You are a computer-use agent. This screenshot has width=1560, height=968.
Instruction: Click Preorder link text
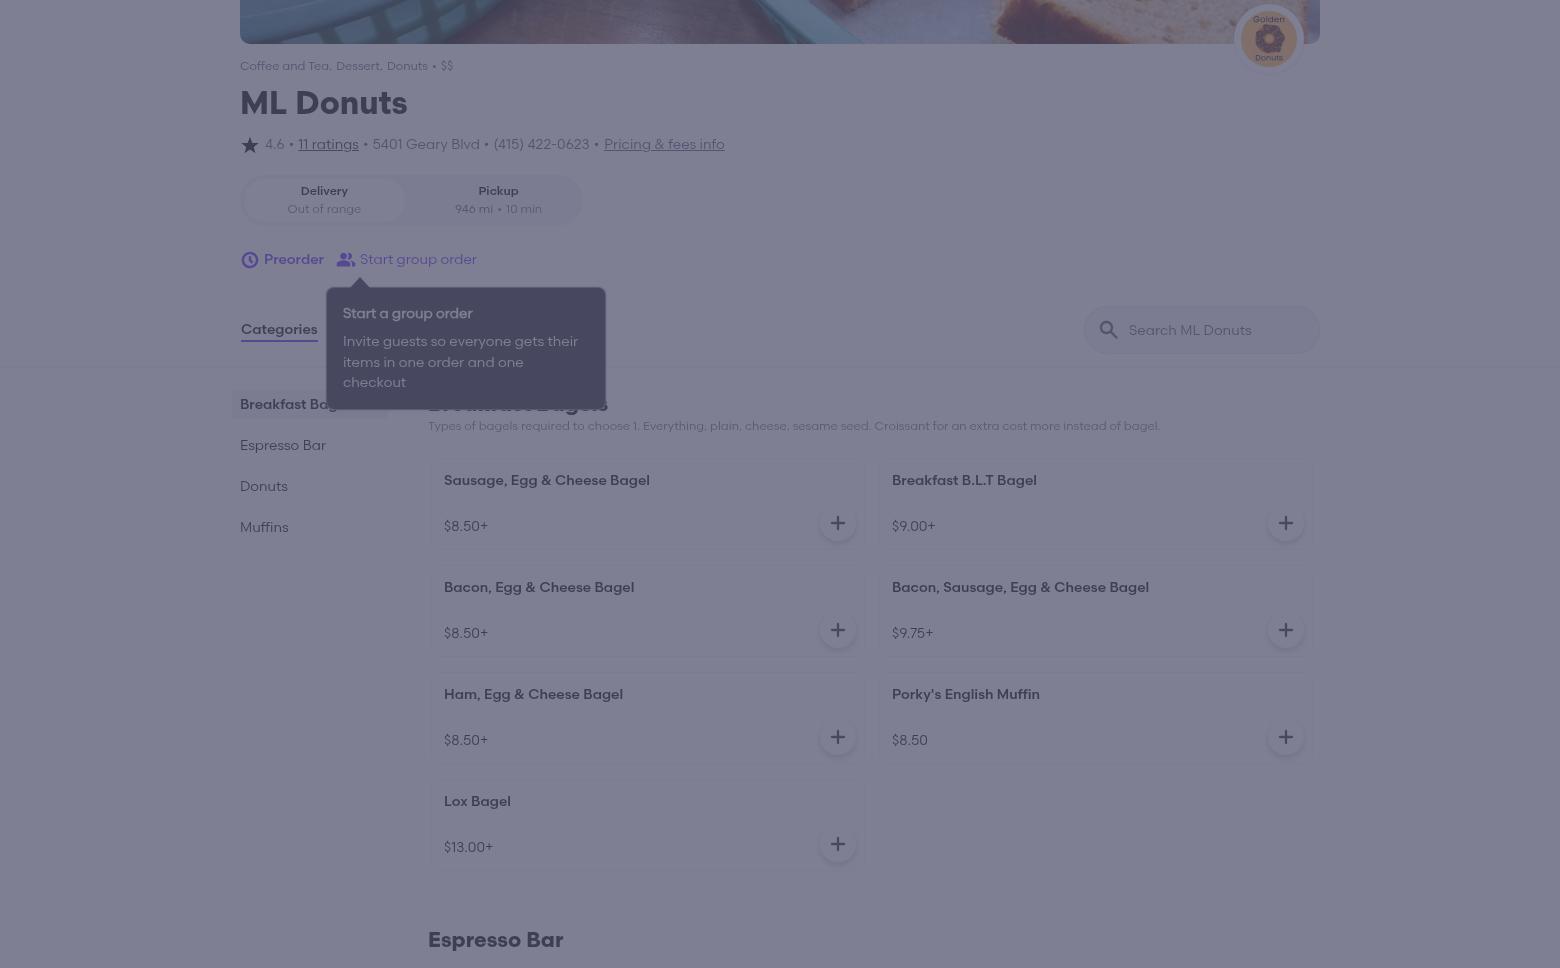tap(294, 259)
